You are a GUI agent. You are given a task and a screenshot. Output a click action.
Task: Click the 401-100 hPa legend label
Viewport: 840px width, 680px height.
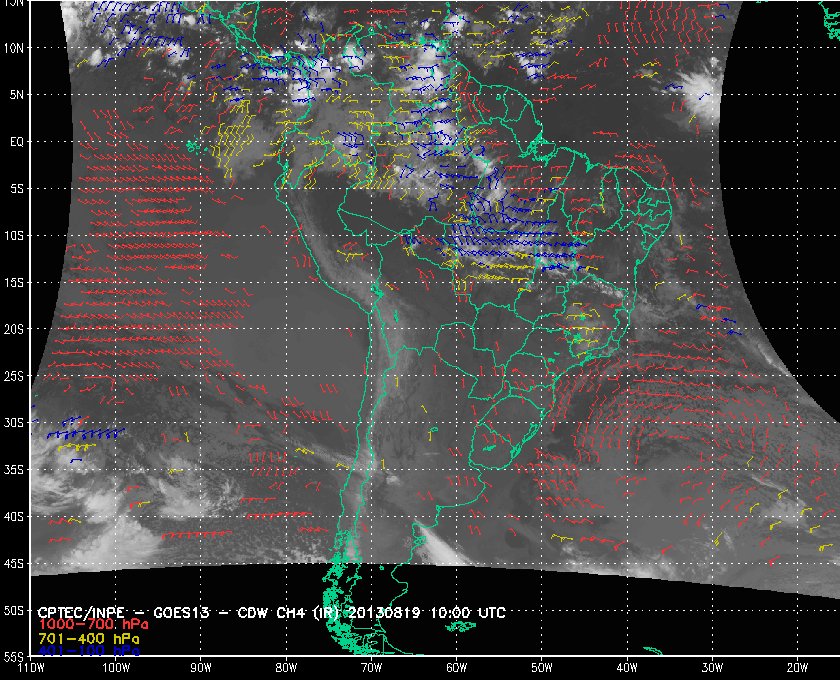tap(89, 651)
